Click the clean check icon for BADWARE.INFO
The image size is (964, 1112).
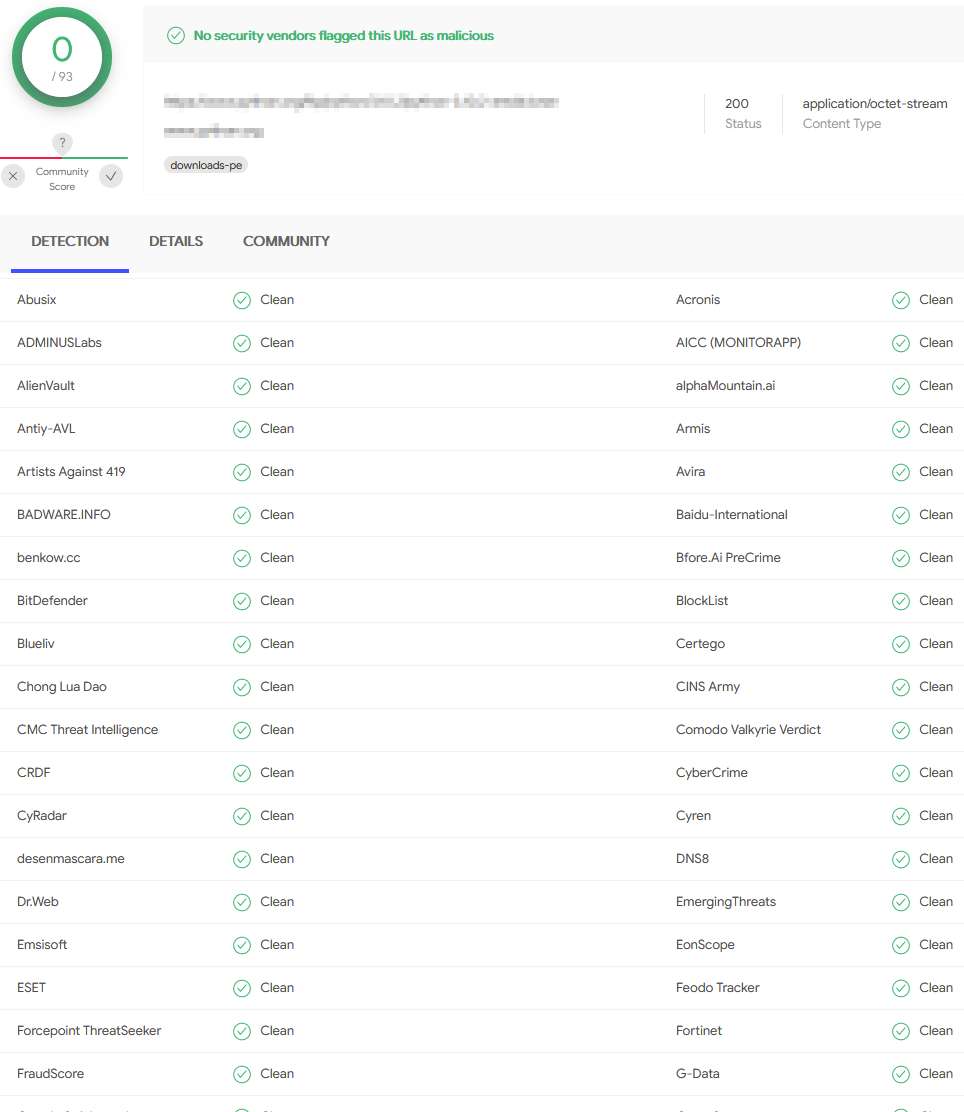242,515
